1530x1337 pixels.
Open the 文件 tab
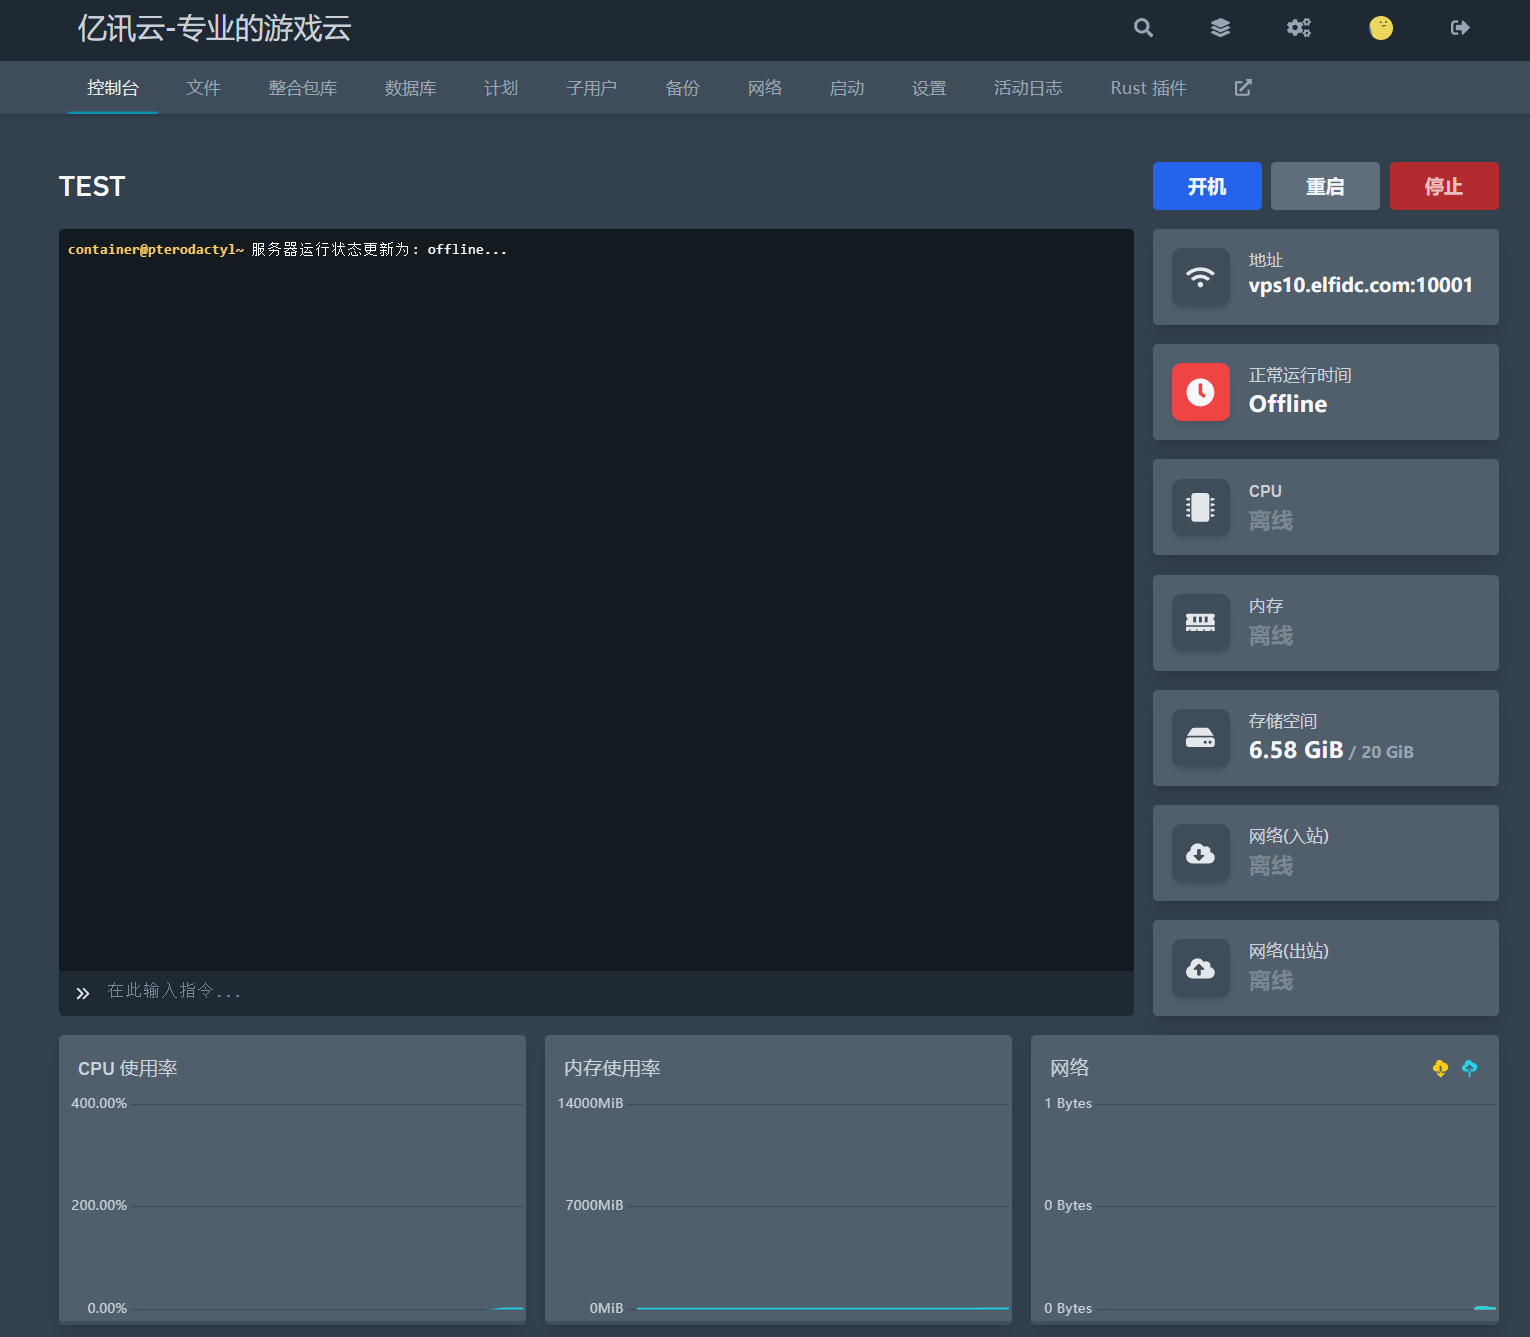click(x=203, y=88)
